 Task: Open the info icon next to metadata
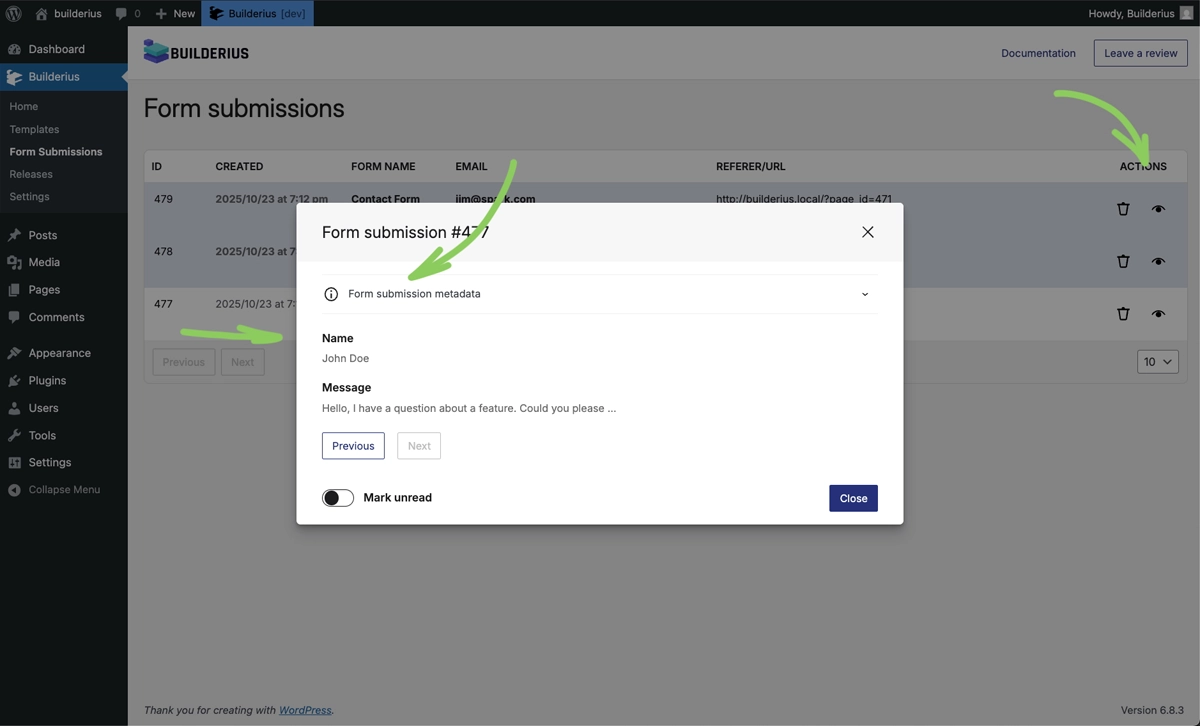pyautogui.click(x=330, y=294)
